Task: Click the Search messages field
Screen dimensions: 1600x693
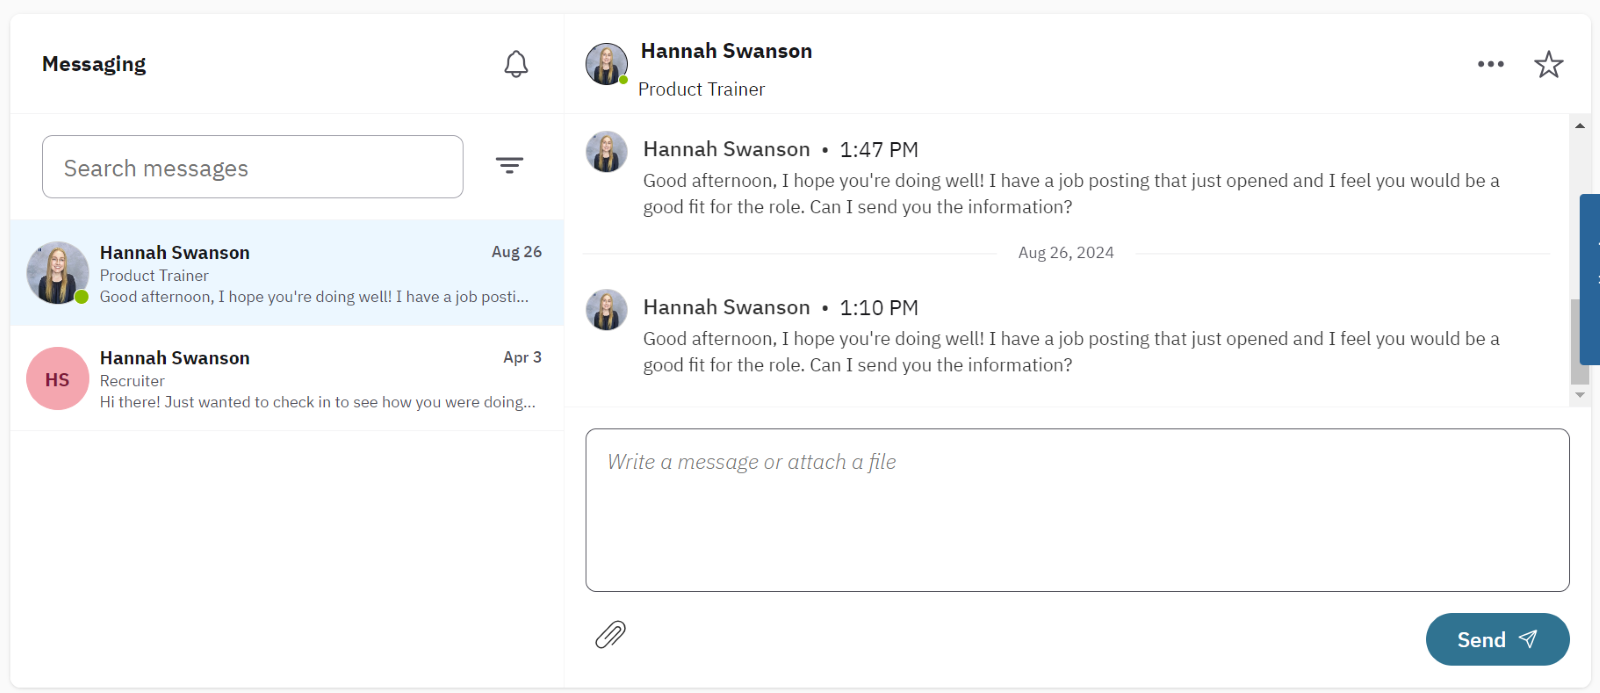Action: (252, 167)
